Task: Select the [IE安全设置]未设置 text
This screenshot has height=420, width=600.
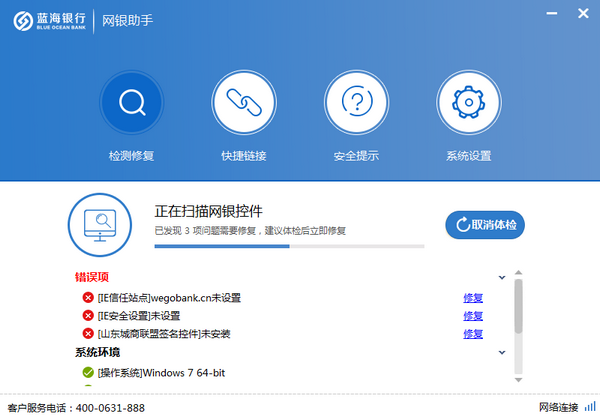Action: tap(139, 316)
